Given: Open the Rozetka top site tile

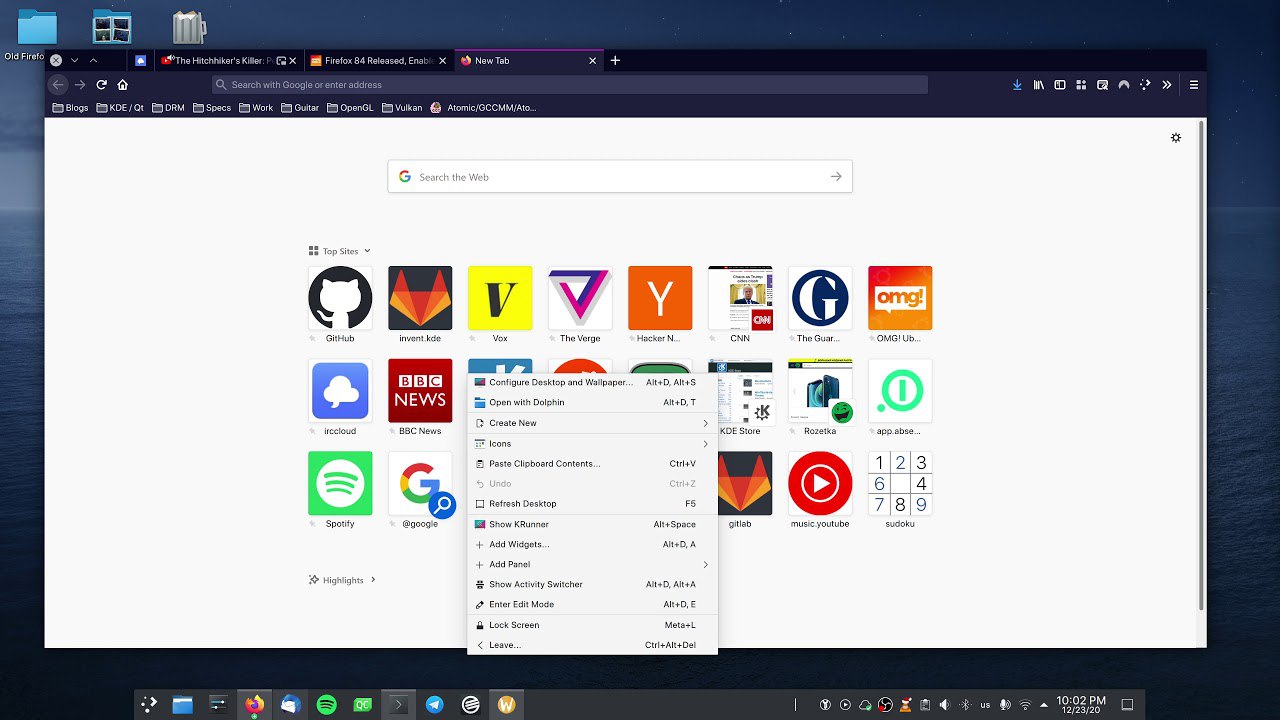Looking at the screenshot, I should [x=820, y=391].
